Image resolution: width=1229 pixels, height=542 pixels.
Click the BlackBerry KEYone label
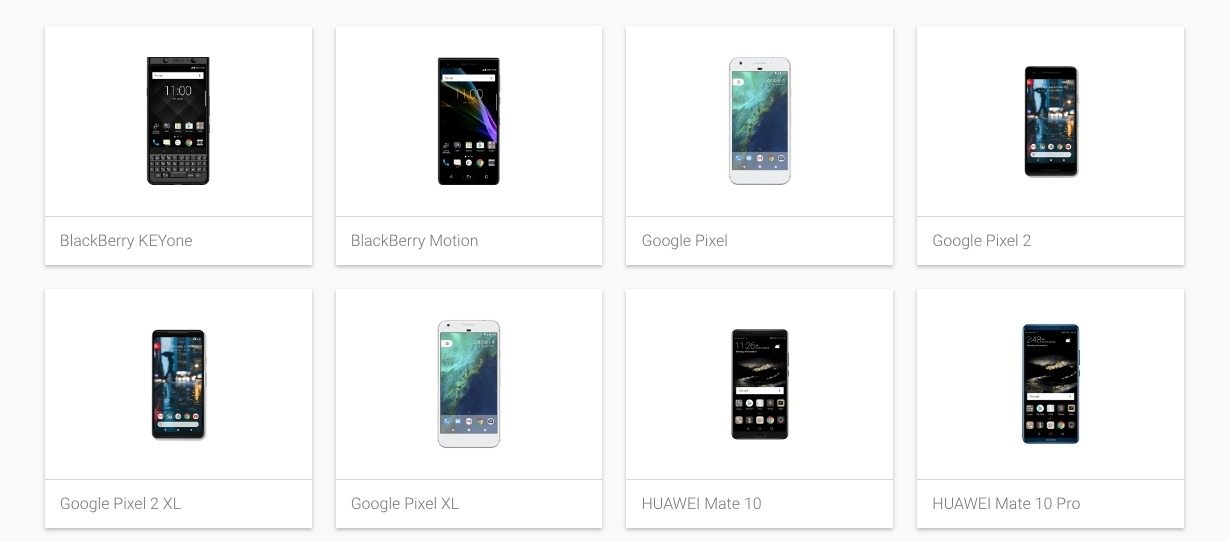[x=126, y=241]
